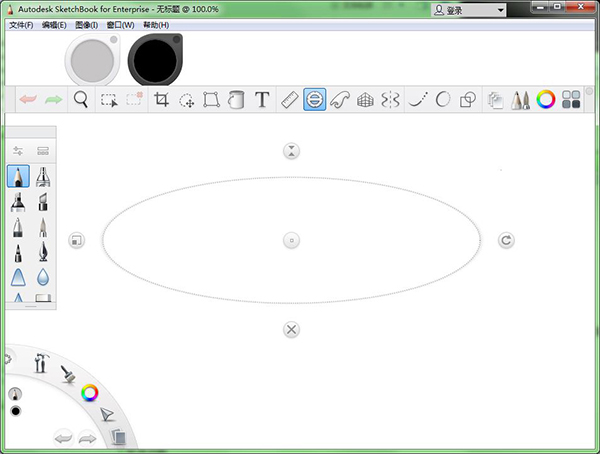Viewport: 600px width, 454px height.
Task: Choose the rectangular Select tool
Action: (x=109, y=100)
